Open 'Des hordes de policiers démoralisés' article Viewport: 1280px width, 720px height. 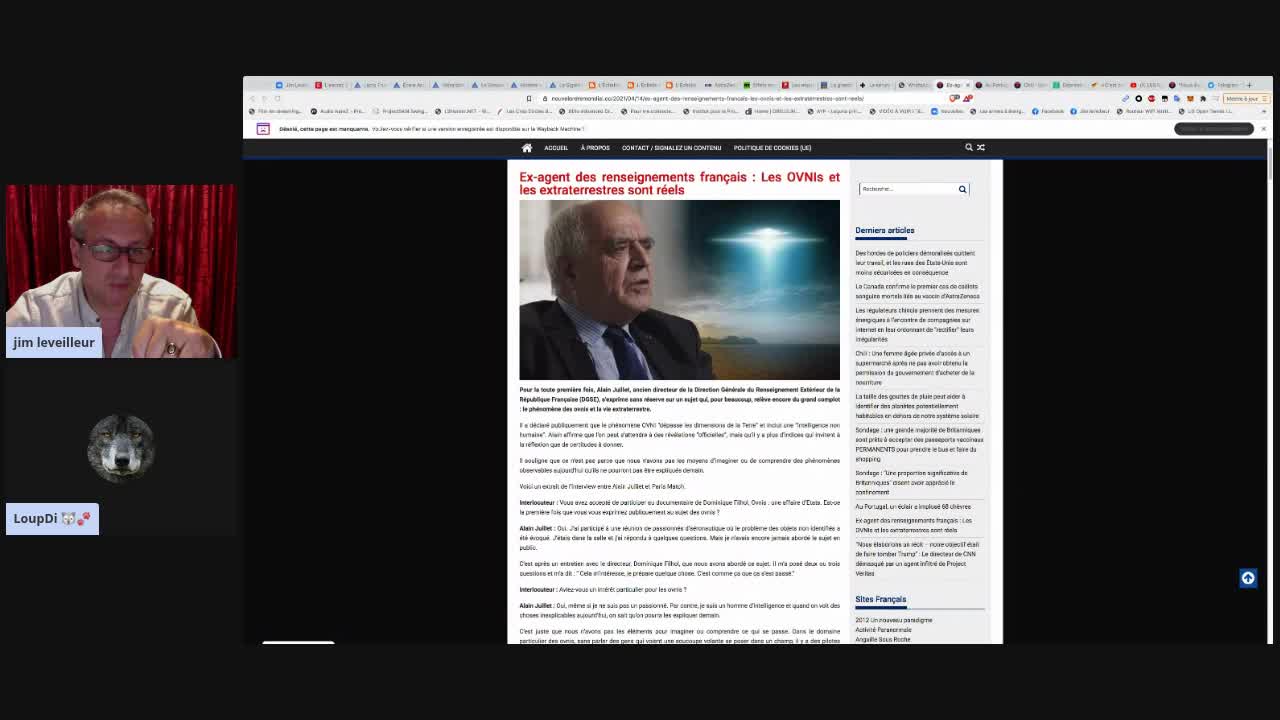pos(915,263)
